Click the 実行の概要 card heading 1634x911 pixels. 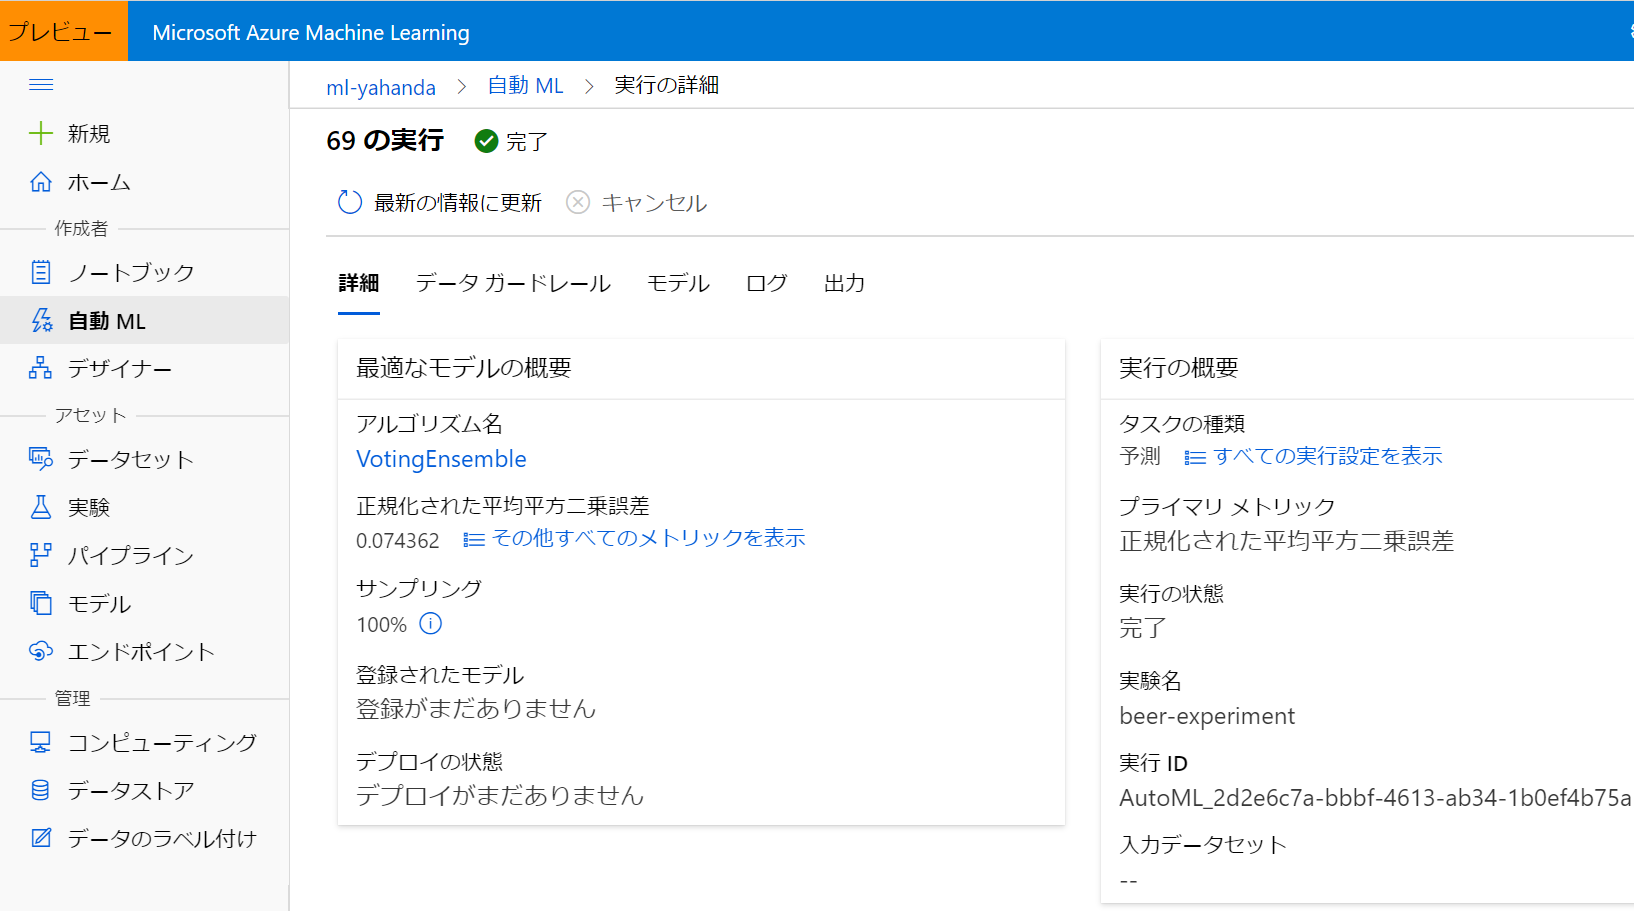click(1179, 368)
